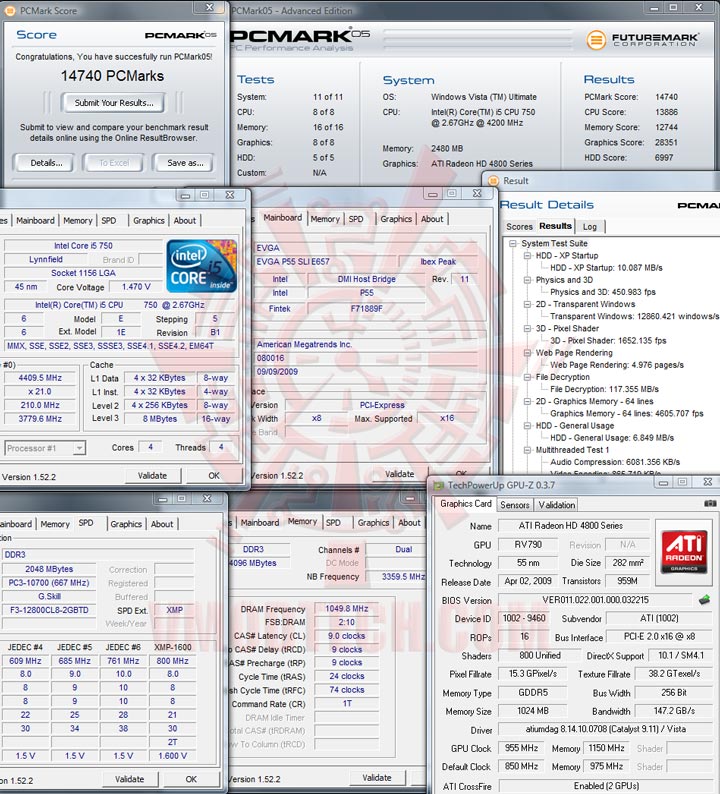The height and width of the screenshot is (794, 720).
Task: Click the GPU-Z screenshot camera icon
Action: tap(710, 503)
